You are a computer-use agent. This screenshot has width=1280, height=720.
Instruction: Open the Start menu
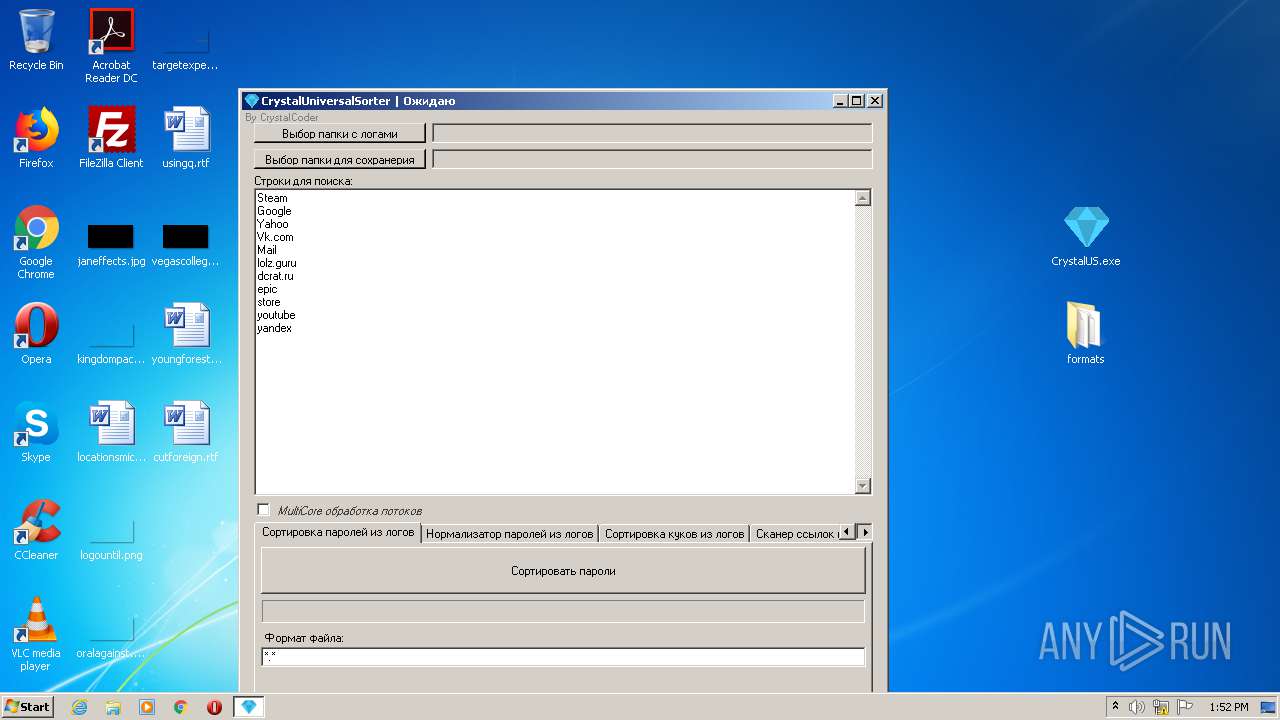pyautogui.click(x=28, y=707)
